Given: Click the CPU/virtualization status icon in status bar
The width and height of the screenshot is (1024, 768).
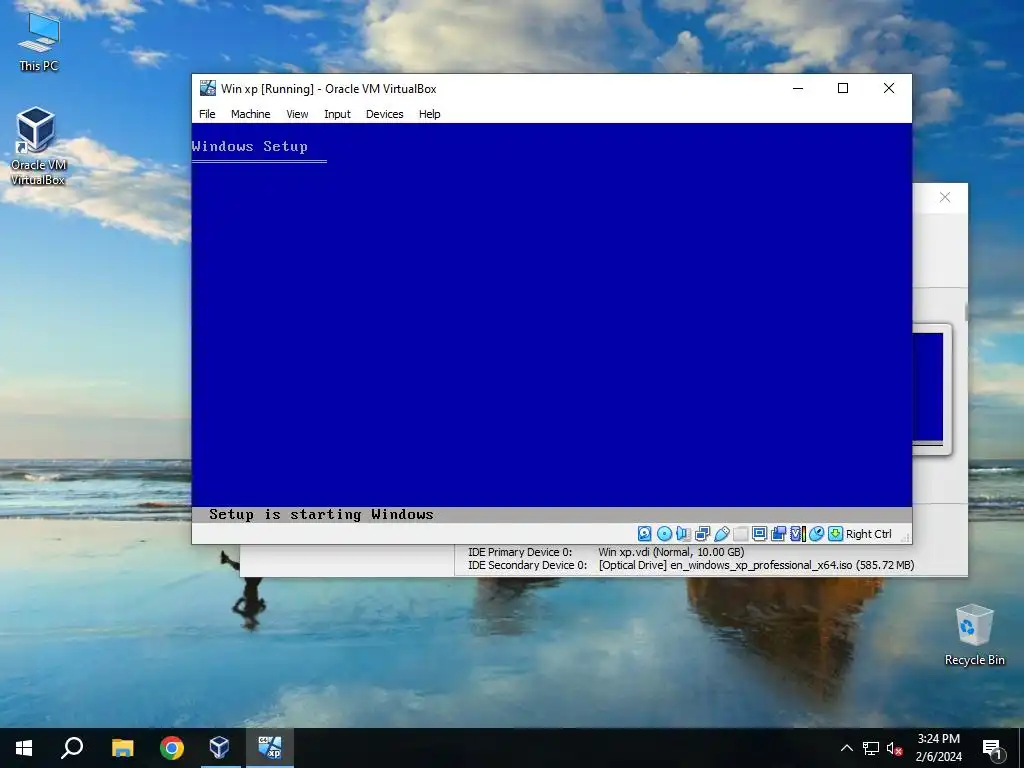Looking at the screenshot, I should pyautogui.click(x=797, y=534).
